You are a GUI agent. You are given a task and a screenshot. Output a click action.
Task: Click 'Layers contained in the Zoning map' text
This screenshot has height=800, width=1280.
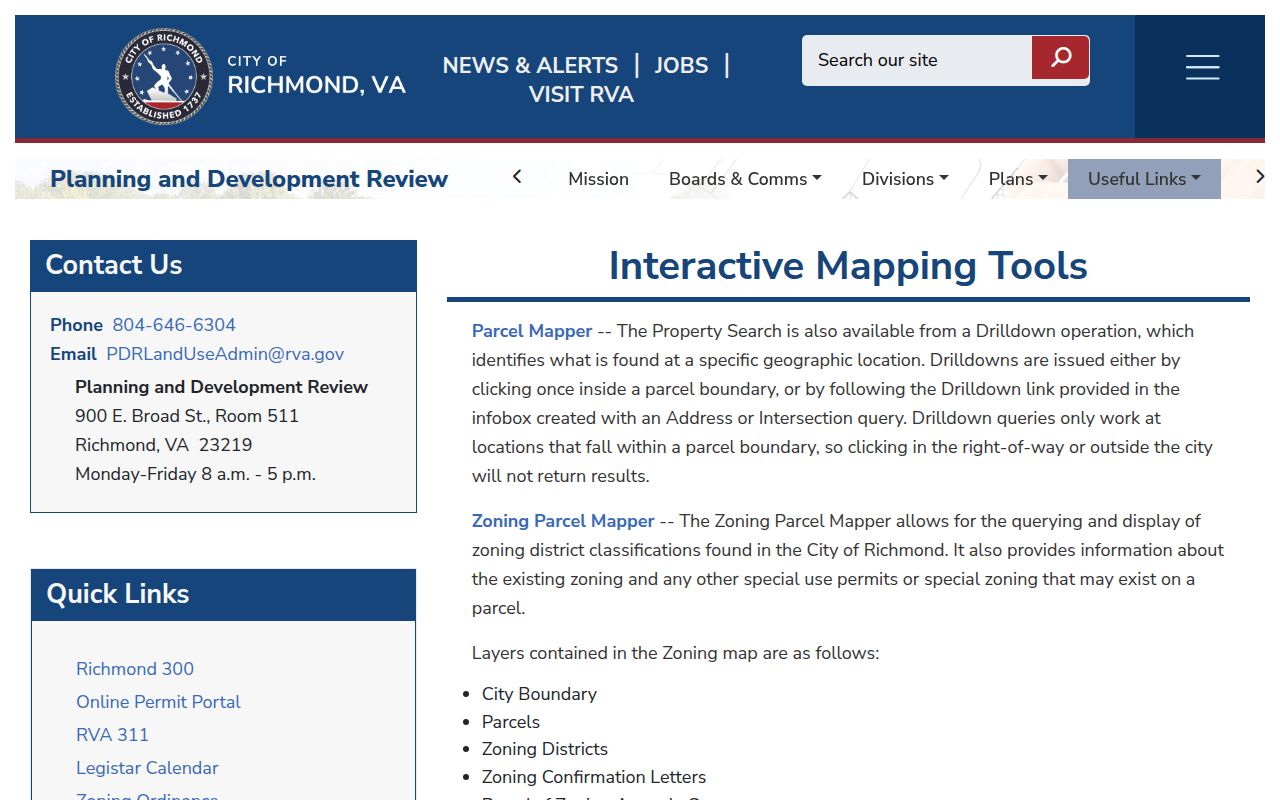(x=675, y=654)
